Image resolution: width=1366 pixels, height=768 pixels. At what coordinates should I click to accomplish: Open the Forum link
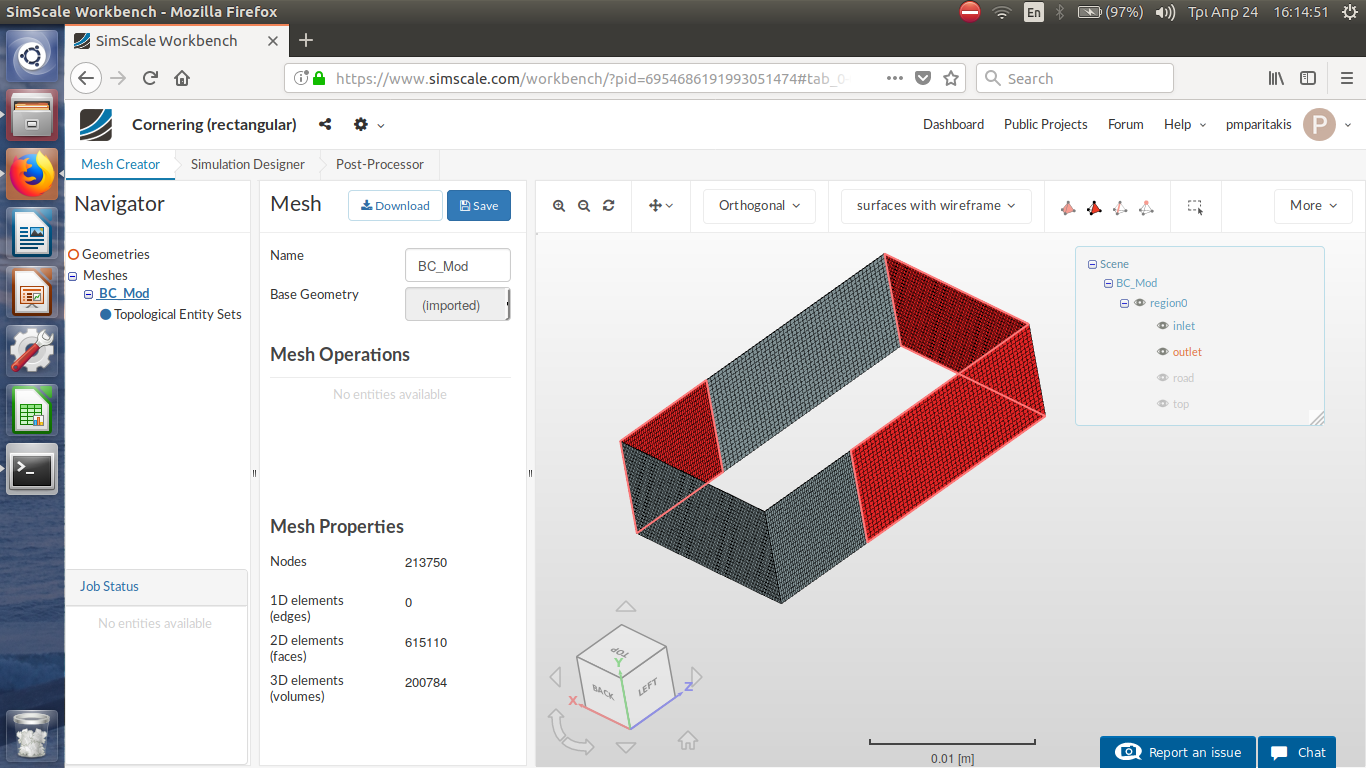click(x=1125, y=125)
